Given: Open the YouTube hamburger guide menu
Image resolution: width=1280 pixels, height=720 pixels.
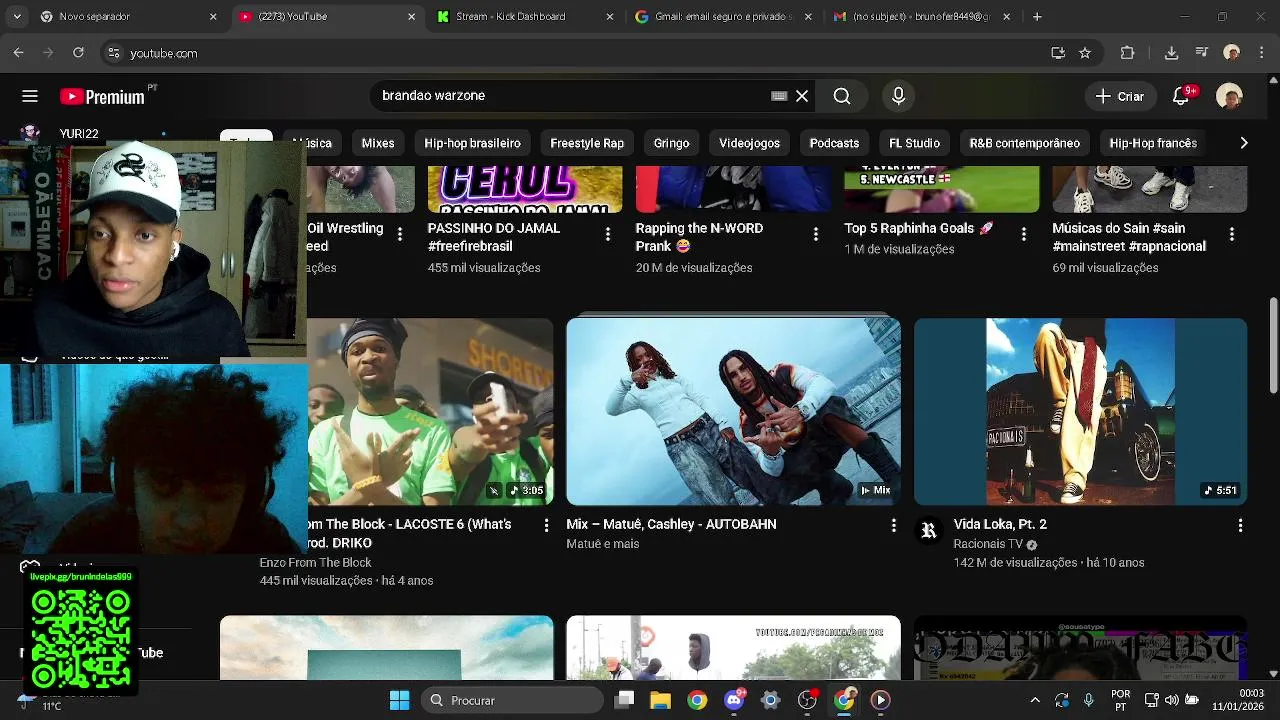Looking at the screenshot, I should [x=30, y=96].
